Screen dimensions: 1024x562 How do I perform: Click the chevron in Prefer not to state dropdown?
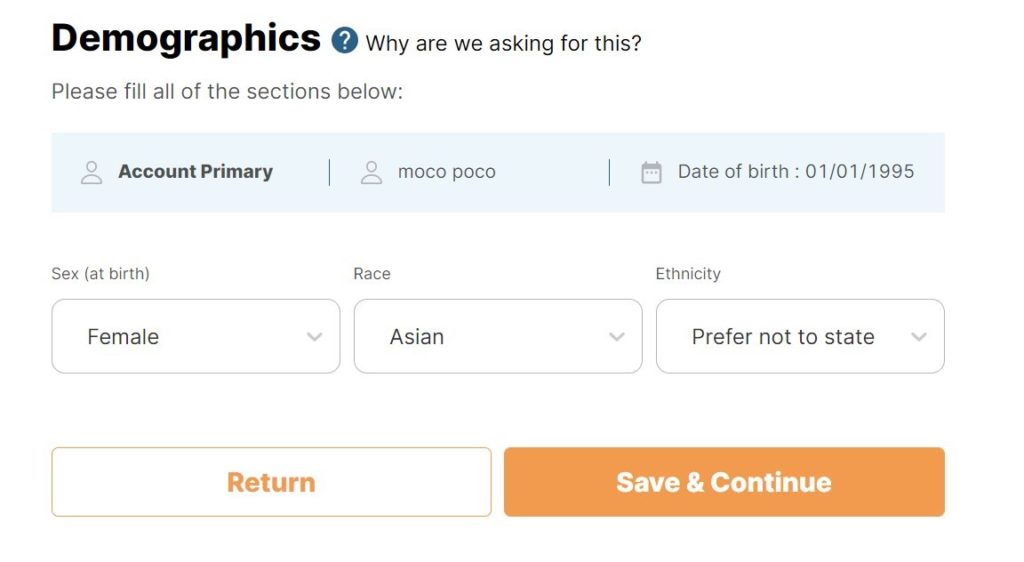click(x=919, y=337)
